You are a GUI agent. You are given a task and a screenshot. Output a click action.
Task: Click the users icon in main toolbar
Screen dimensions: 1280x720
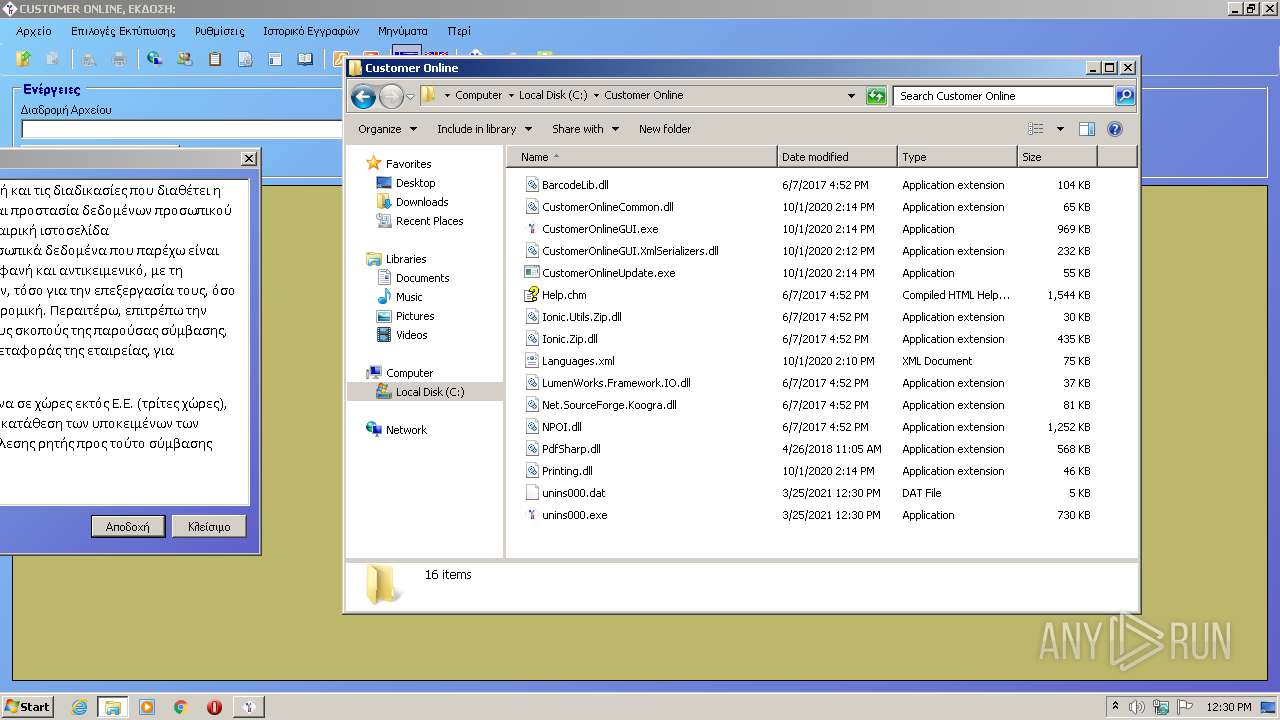pyautogui.click(x=184, y=59)
